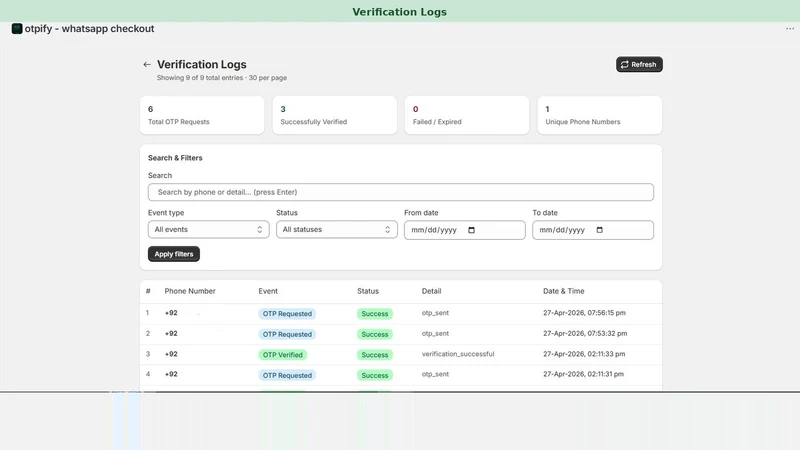The image size is (800, 450).
Task: Click OTP Requested badge in row 1
Action: tap(287, 314)
